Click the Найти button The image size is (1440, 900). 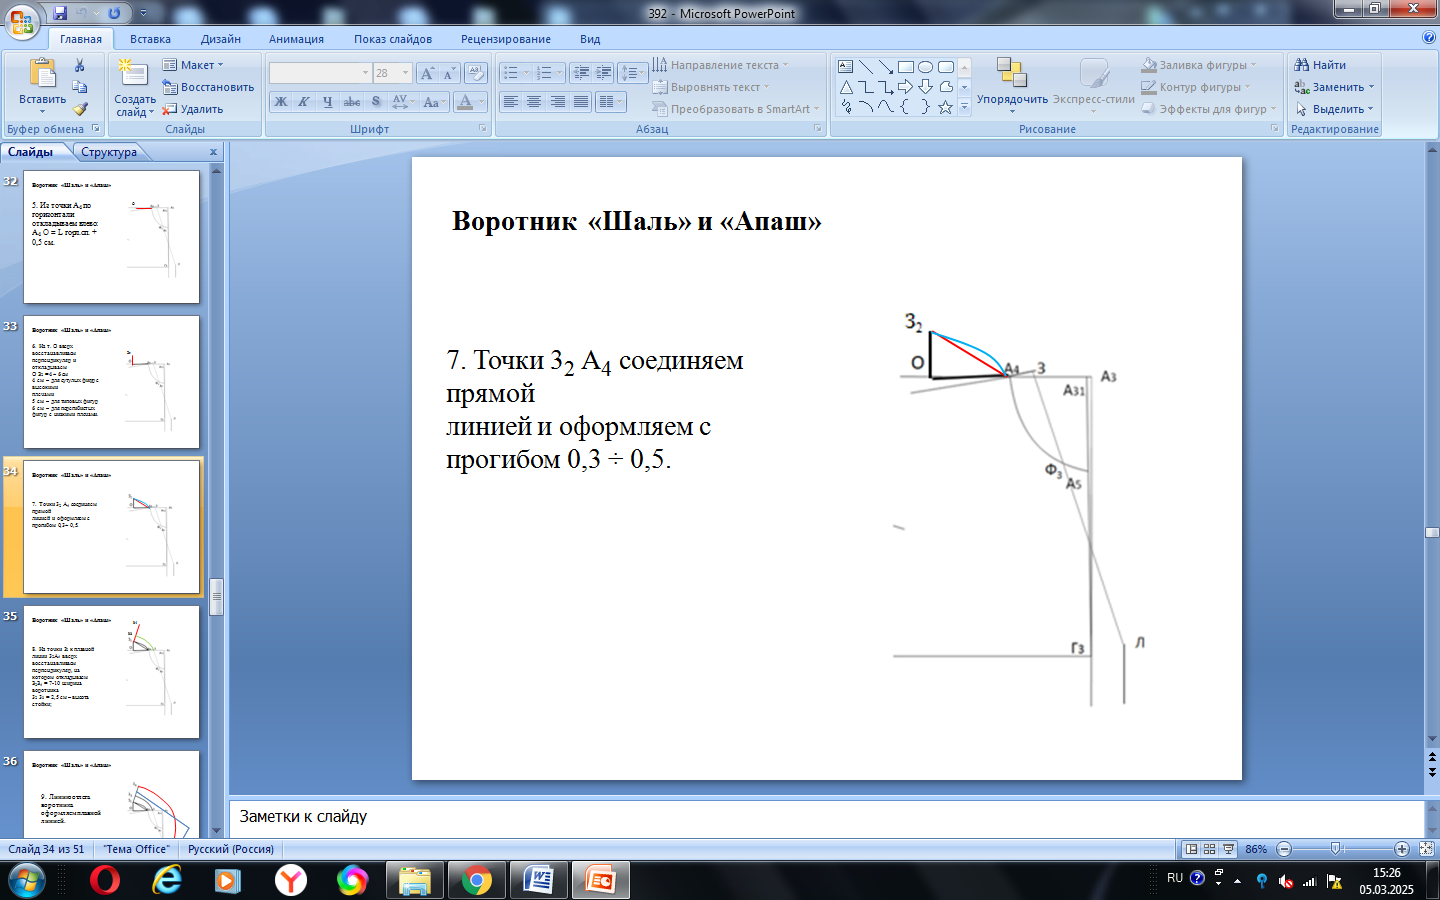click(1320, 65)
